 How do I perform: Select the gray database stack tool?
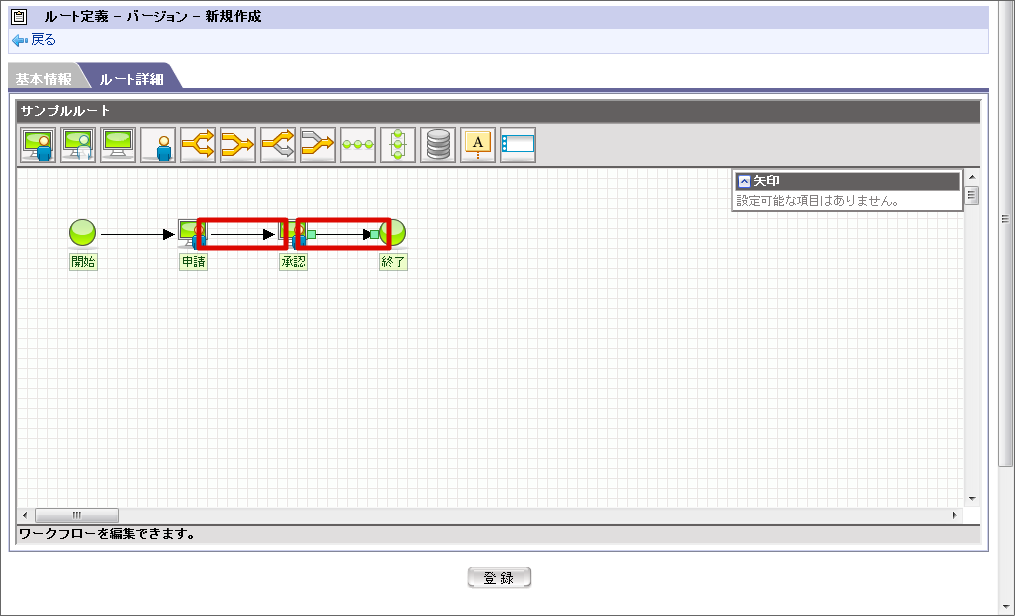[438, 145]
